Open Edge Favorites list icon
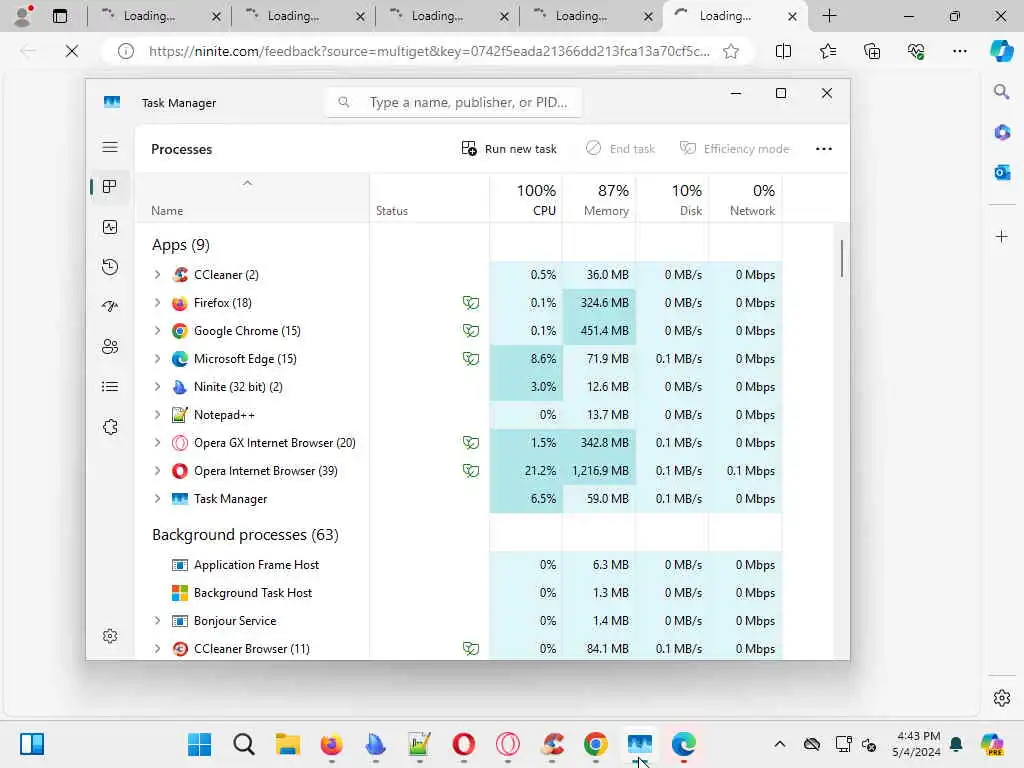 (x=827, y=51)
